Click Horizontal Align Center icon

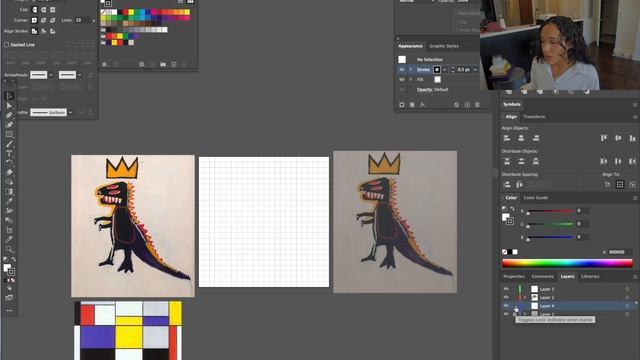[521, 138]
